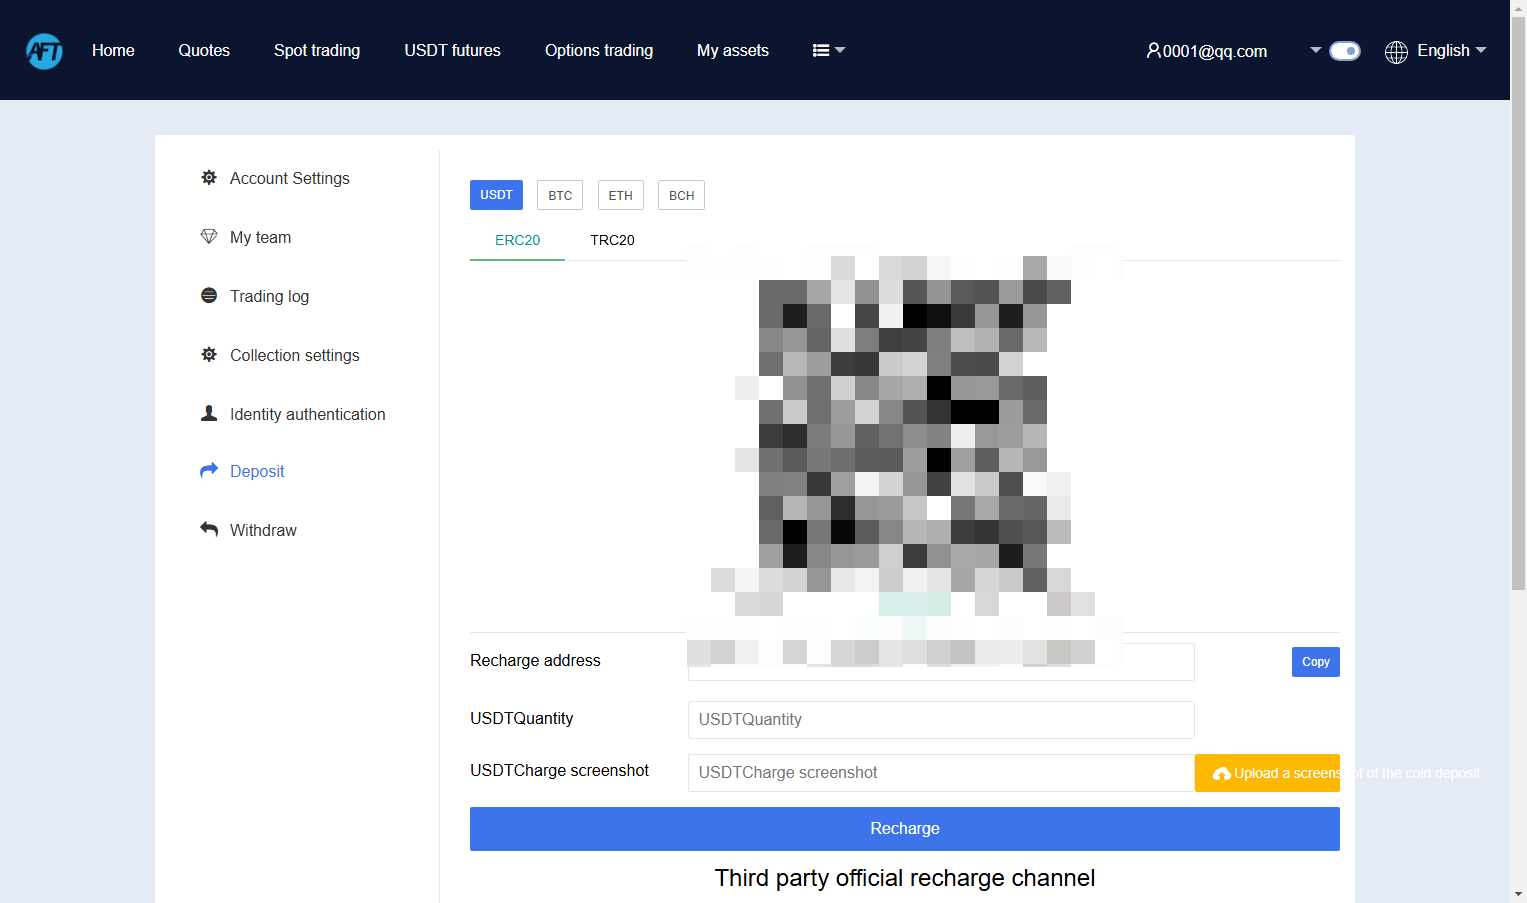Open the English language dropdown
Viewport: 1527px width, 903px height.
pos(1451,51)
